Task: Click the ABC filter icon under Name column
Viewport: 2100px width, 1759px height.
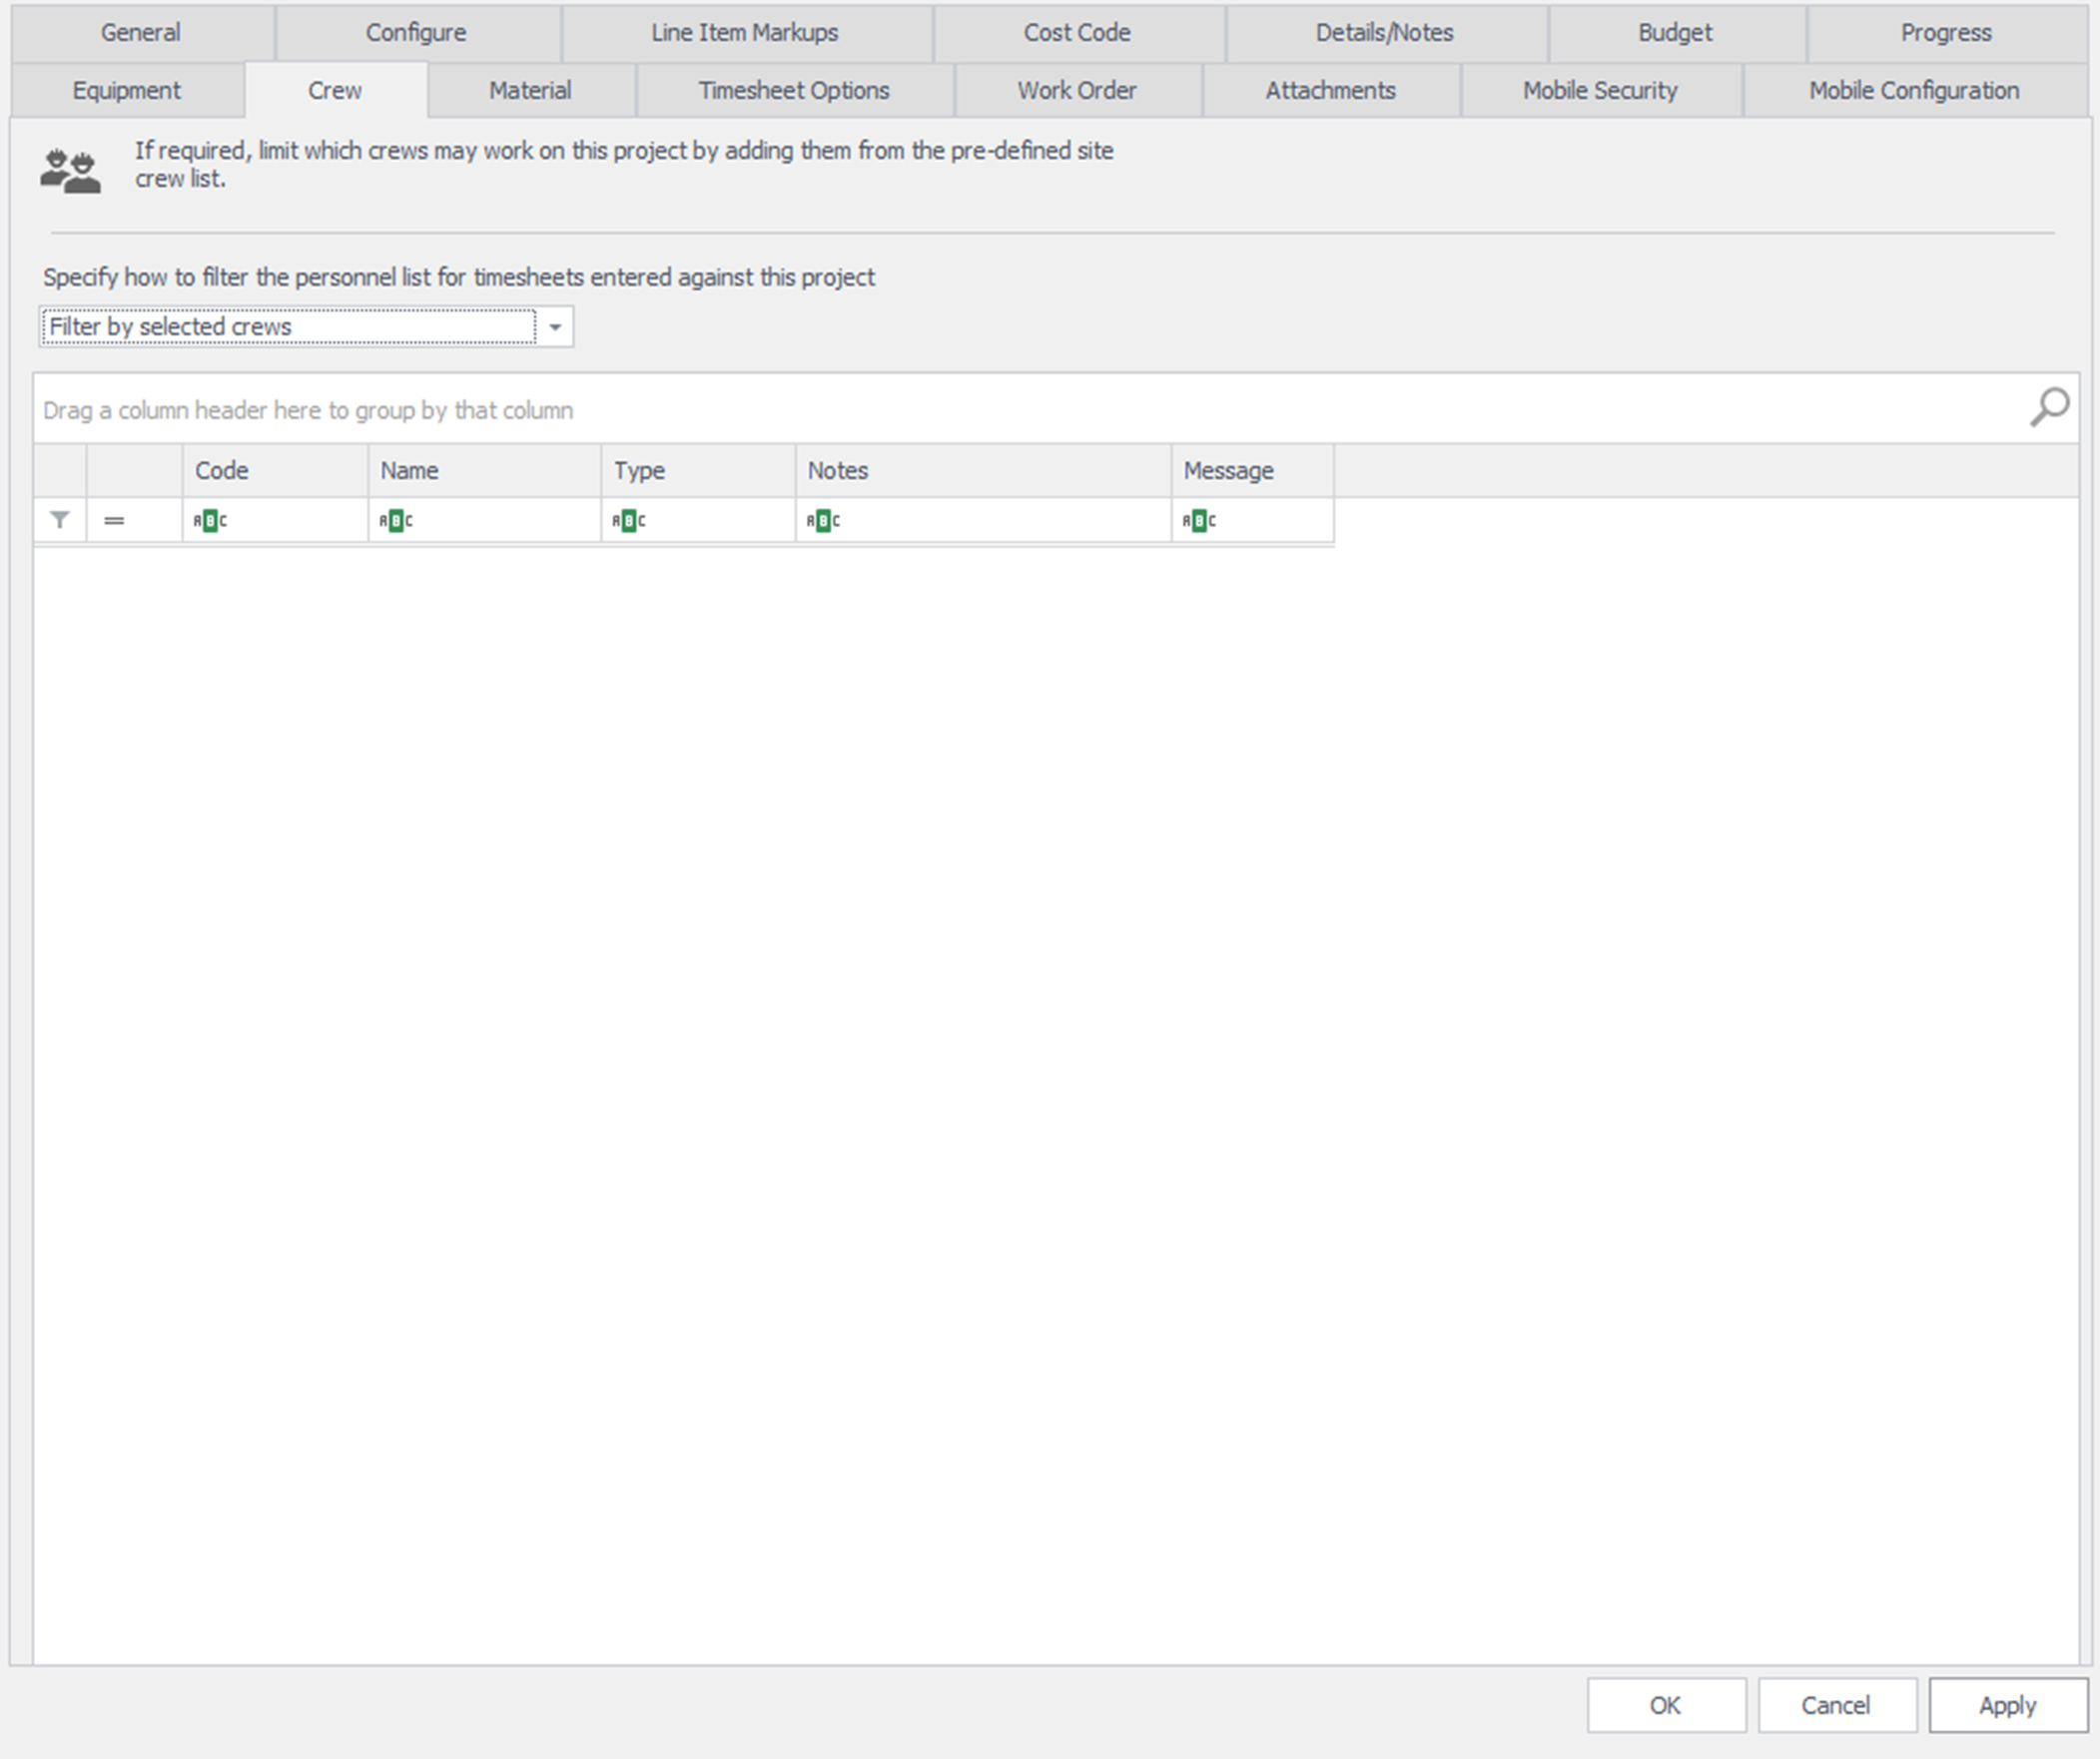Action: (x=396, y=520)
